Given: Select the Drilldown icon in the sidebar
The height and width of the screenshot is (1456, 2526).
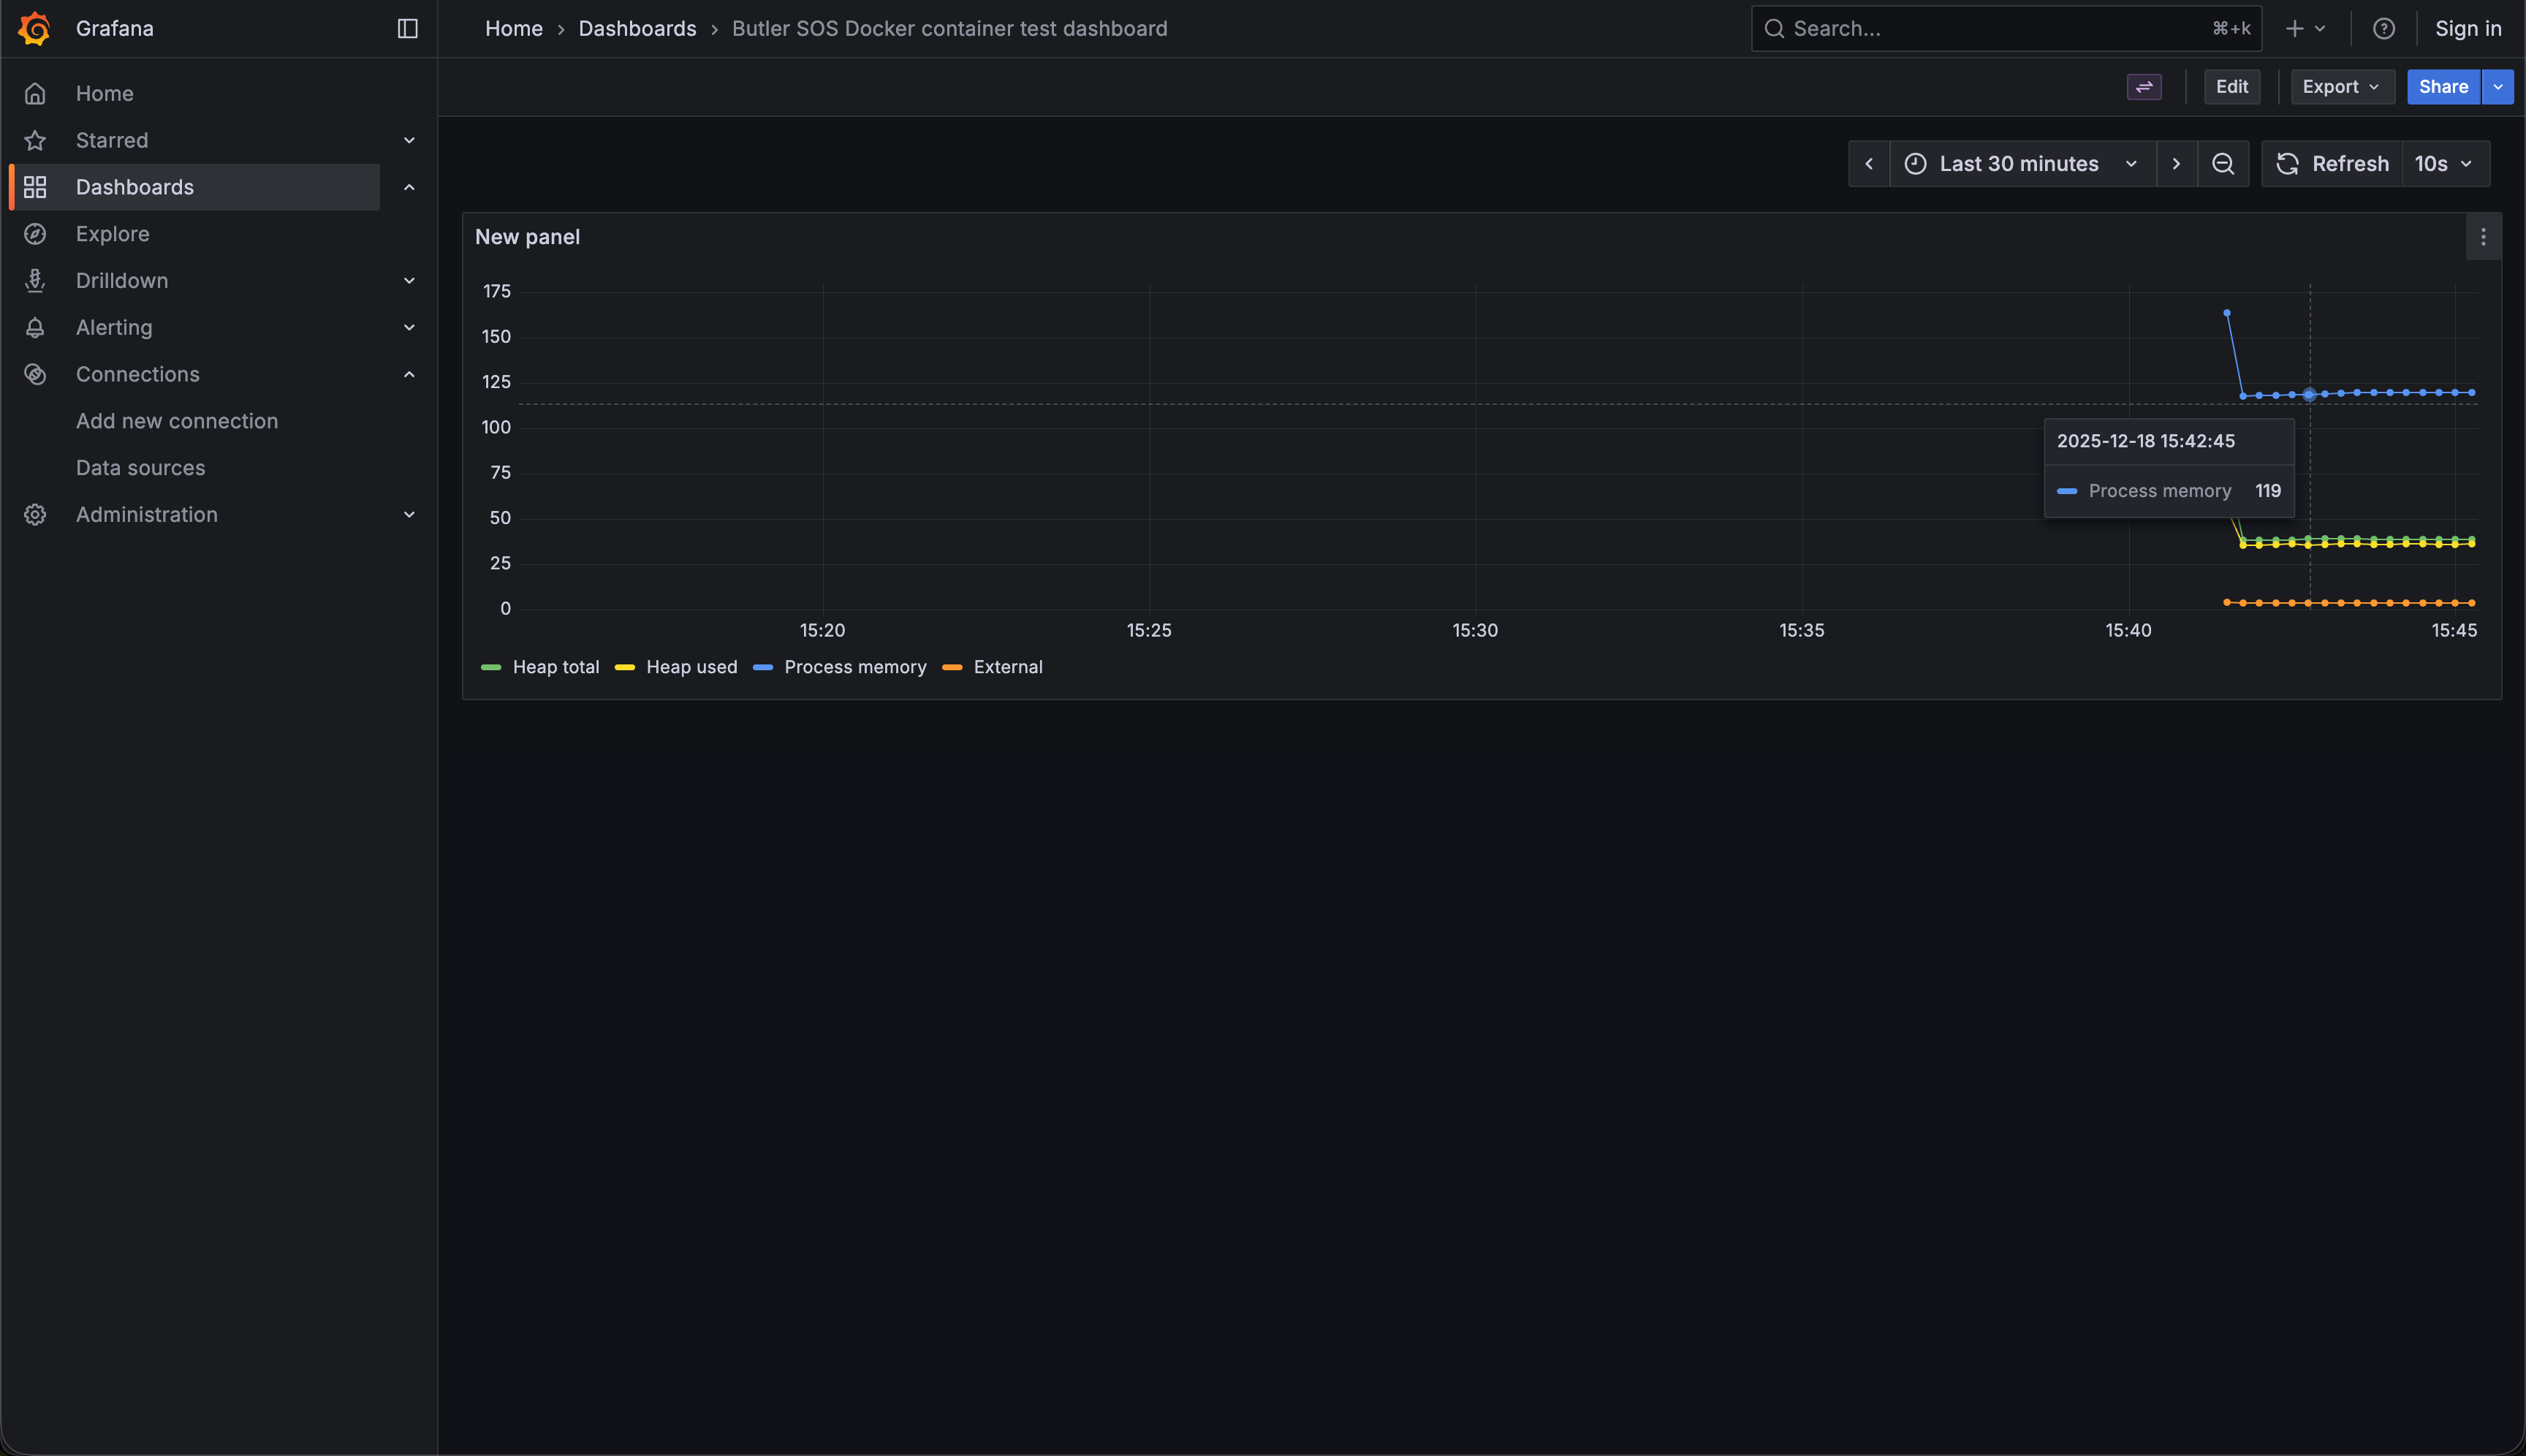Looking at the screenshot, I should [x=35, y=280].
